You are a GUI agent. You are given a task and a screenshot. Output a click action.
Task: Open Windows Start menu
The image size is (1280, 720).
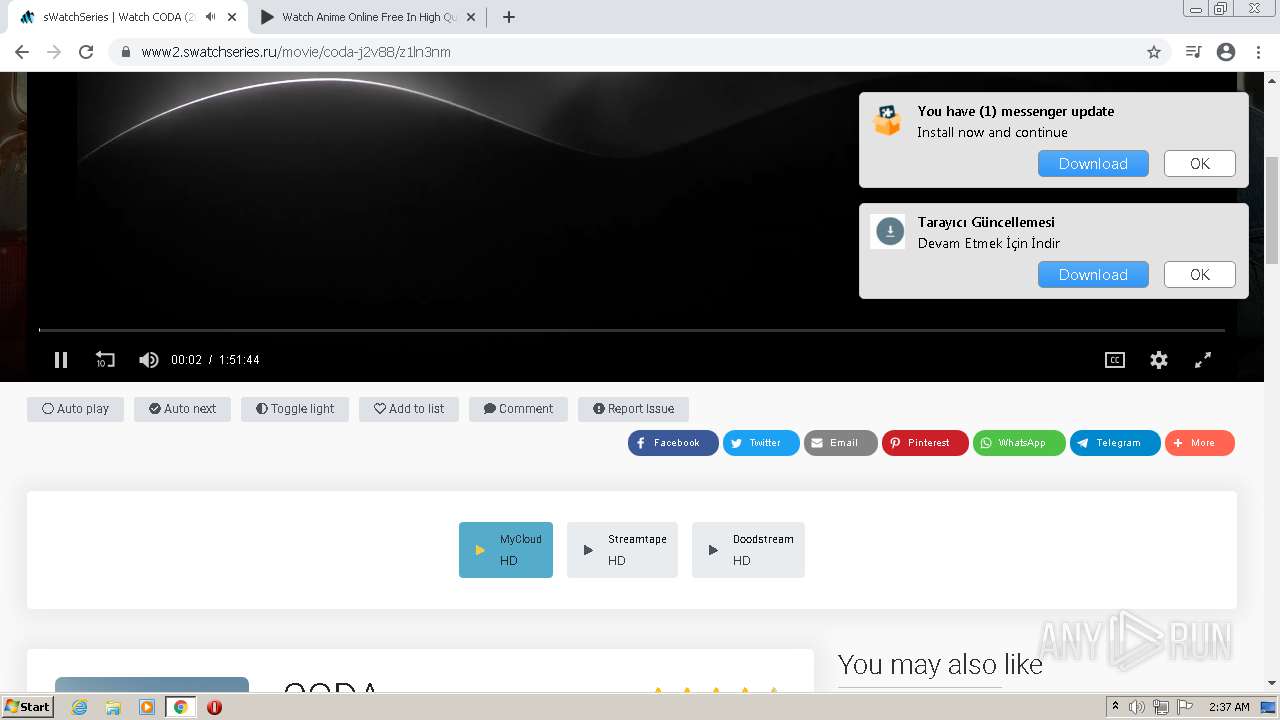(27, 707)
